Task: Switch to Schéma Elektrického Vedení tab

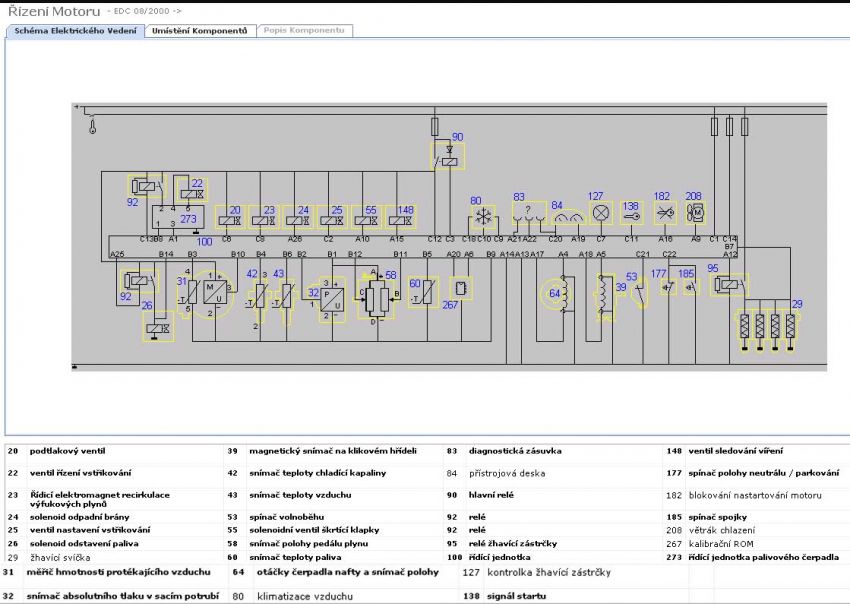Action: click(x=74, y=31)
